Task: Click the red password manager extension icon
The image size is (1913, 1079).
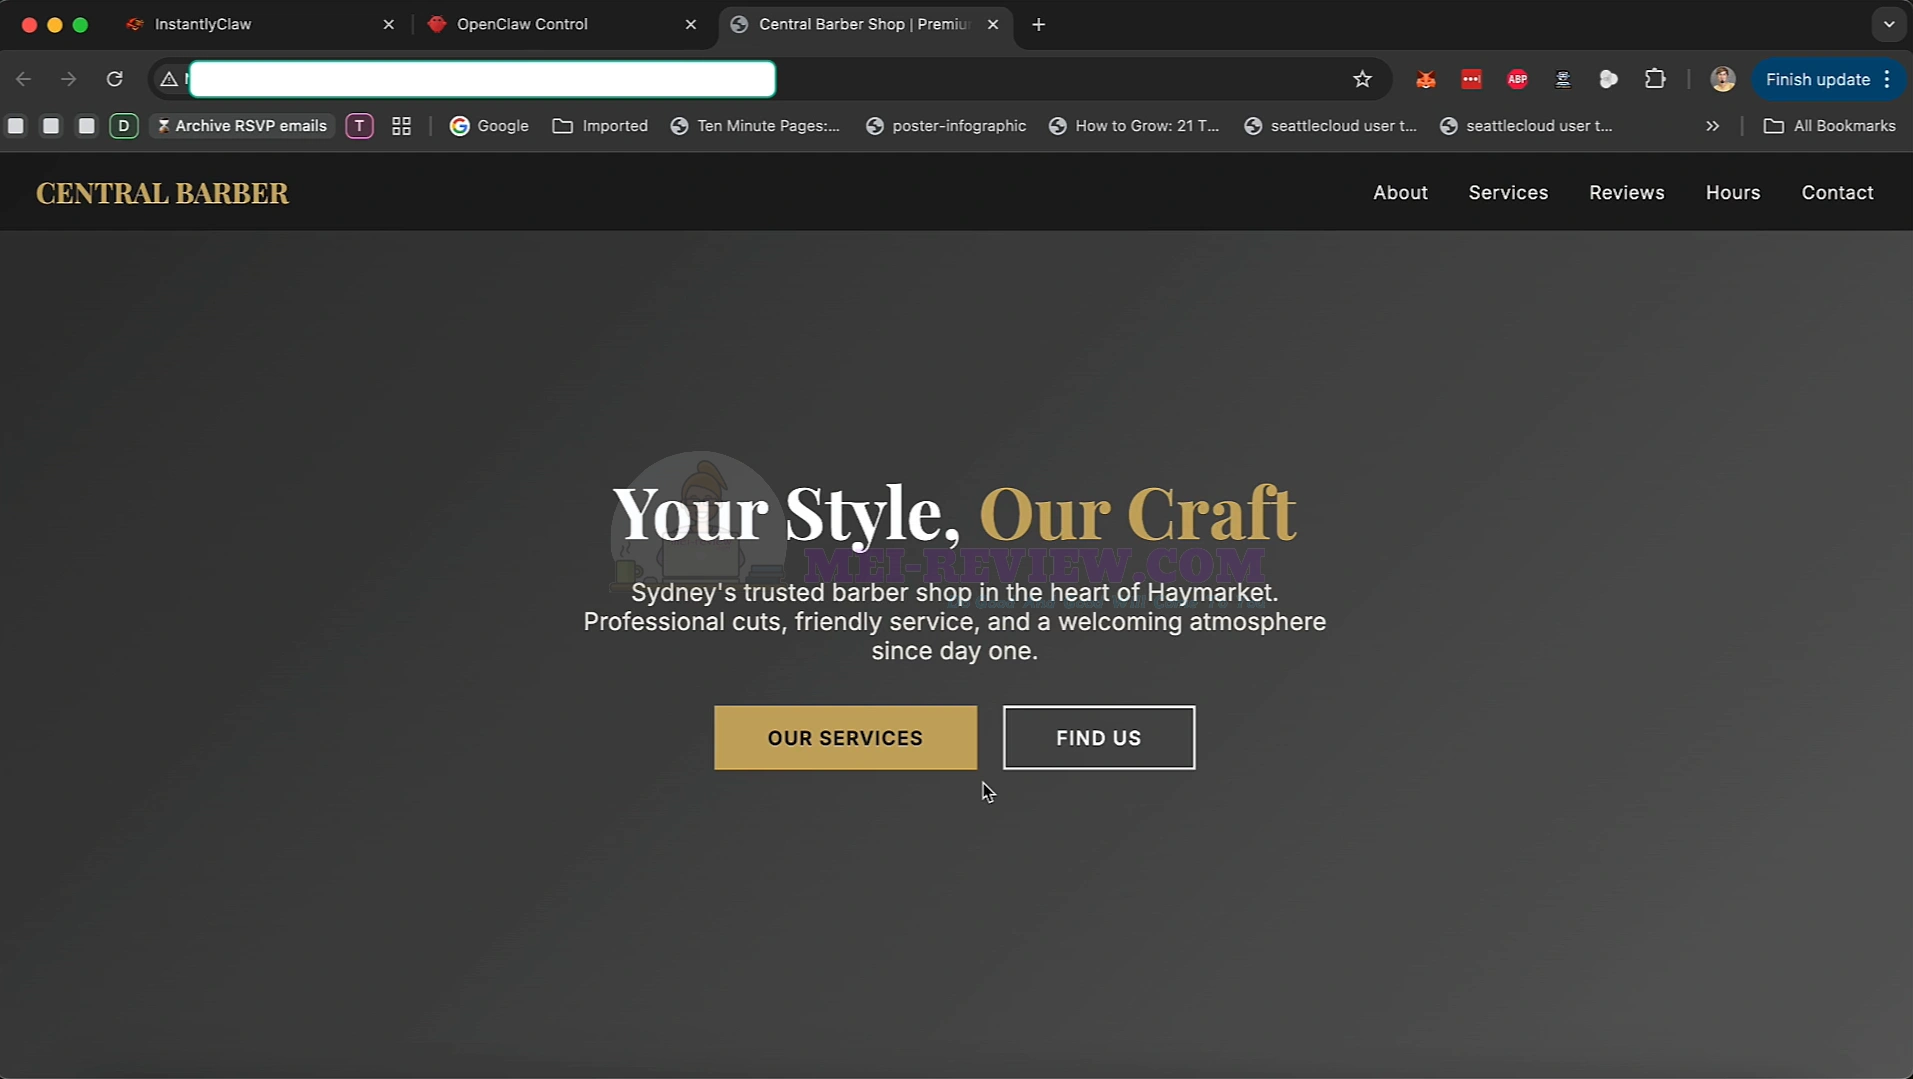Action: click(1471, 79)
